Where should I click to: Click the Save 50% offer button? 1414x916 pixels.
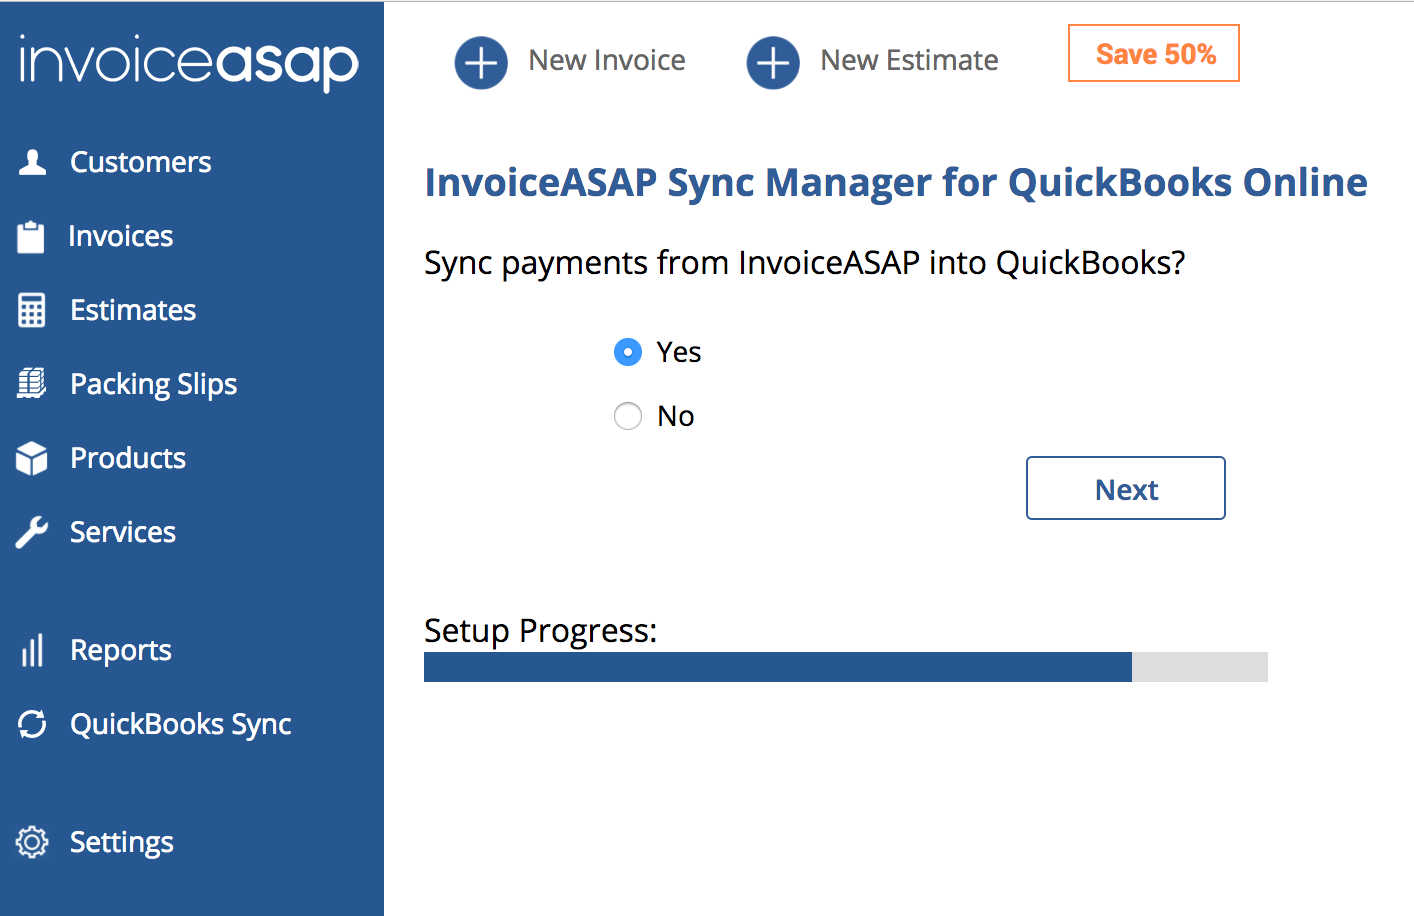tap(1154, 53)
